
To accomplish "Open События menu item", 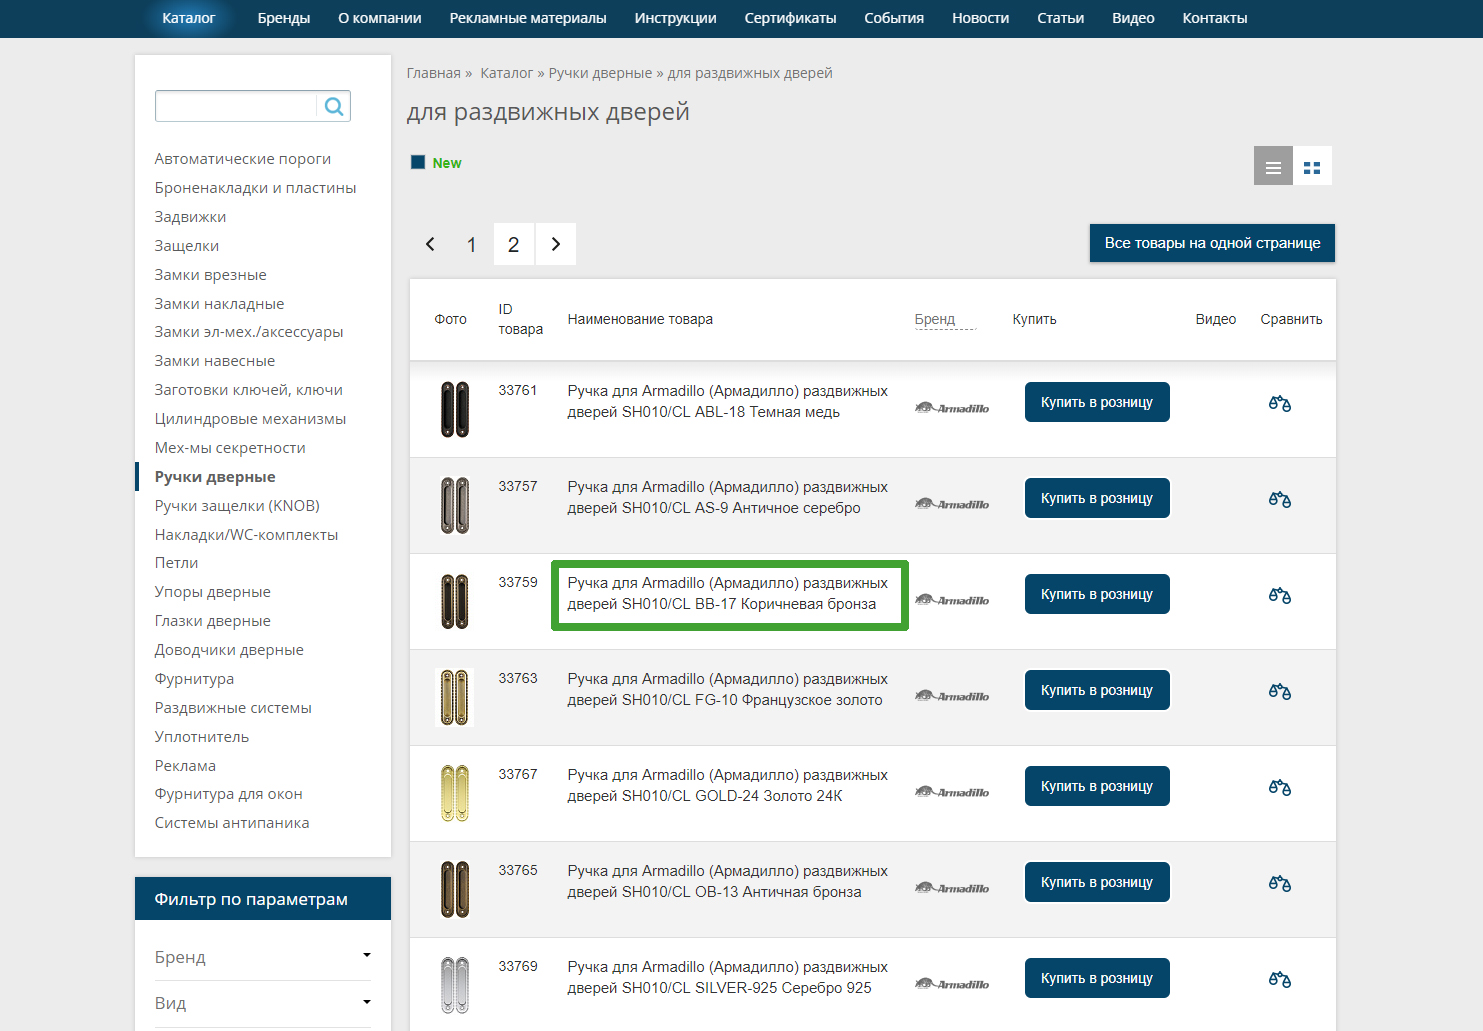I will [x=894, y=18].
